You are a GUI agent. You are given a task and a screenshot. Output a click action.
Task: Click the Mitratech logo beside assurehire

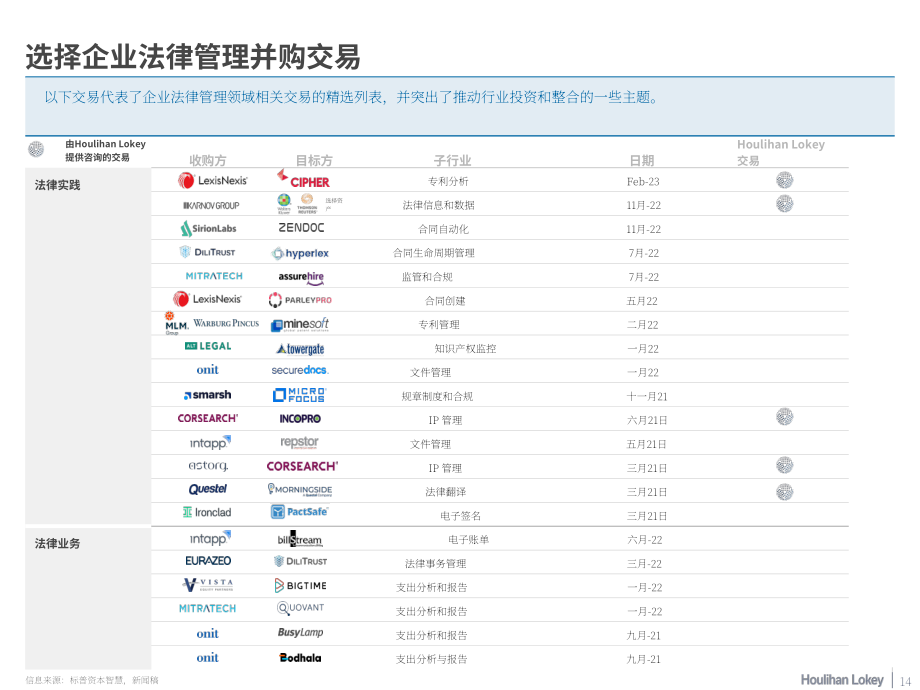click(x=214, y=276)
